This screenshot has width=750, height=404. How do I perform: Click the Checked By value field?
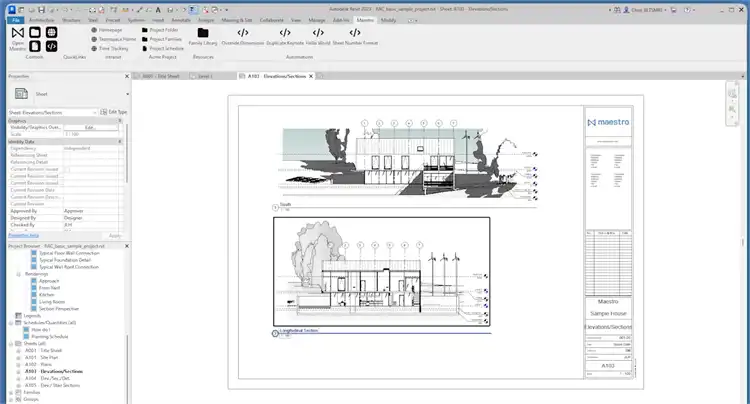(x=92, y=225)
